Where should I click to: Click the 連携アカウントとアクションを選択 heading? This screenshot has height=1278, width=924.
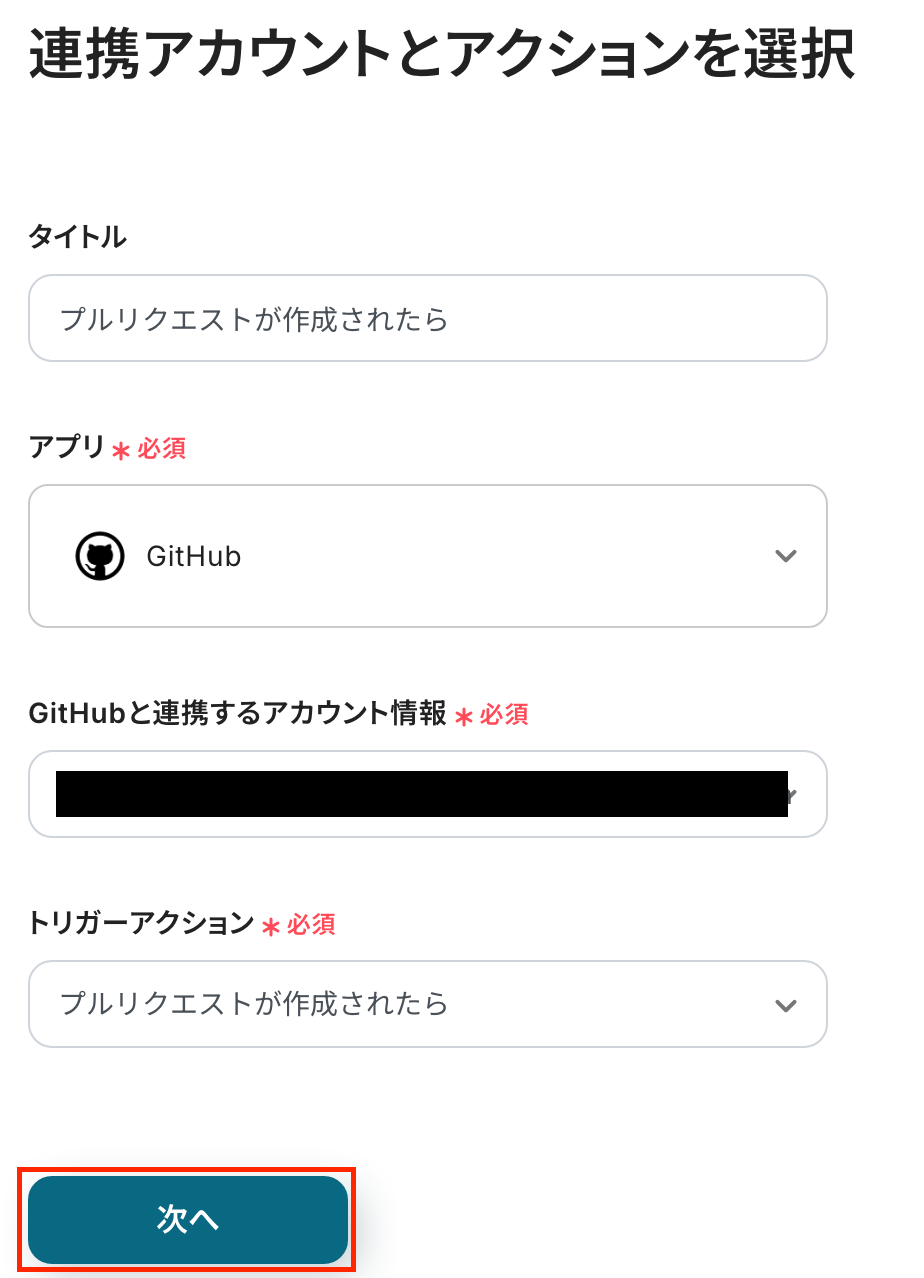tap(441, 56)
